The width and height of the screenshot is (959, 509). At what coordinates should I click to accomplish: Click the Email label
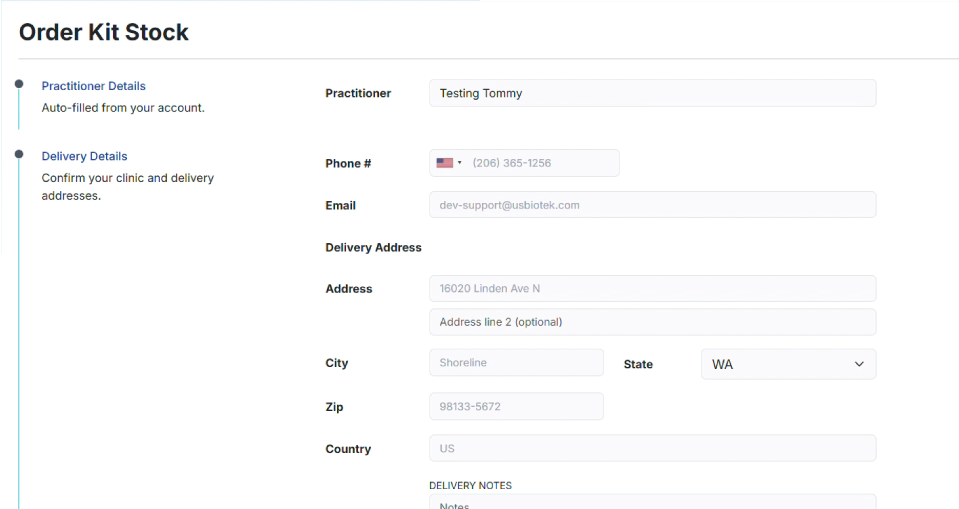pyautogui.click(x=340, y=206)
